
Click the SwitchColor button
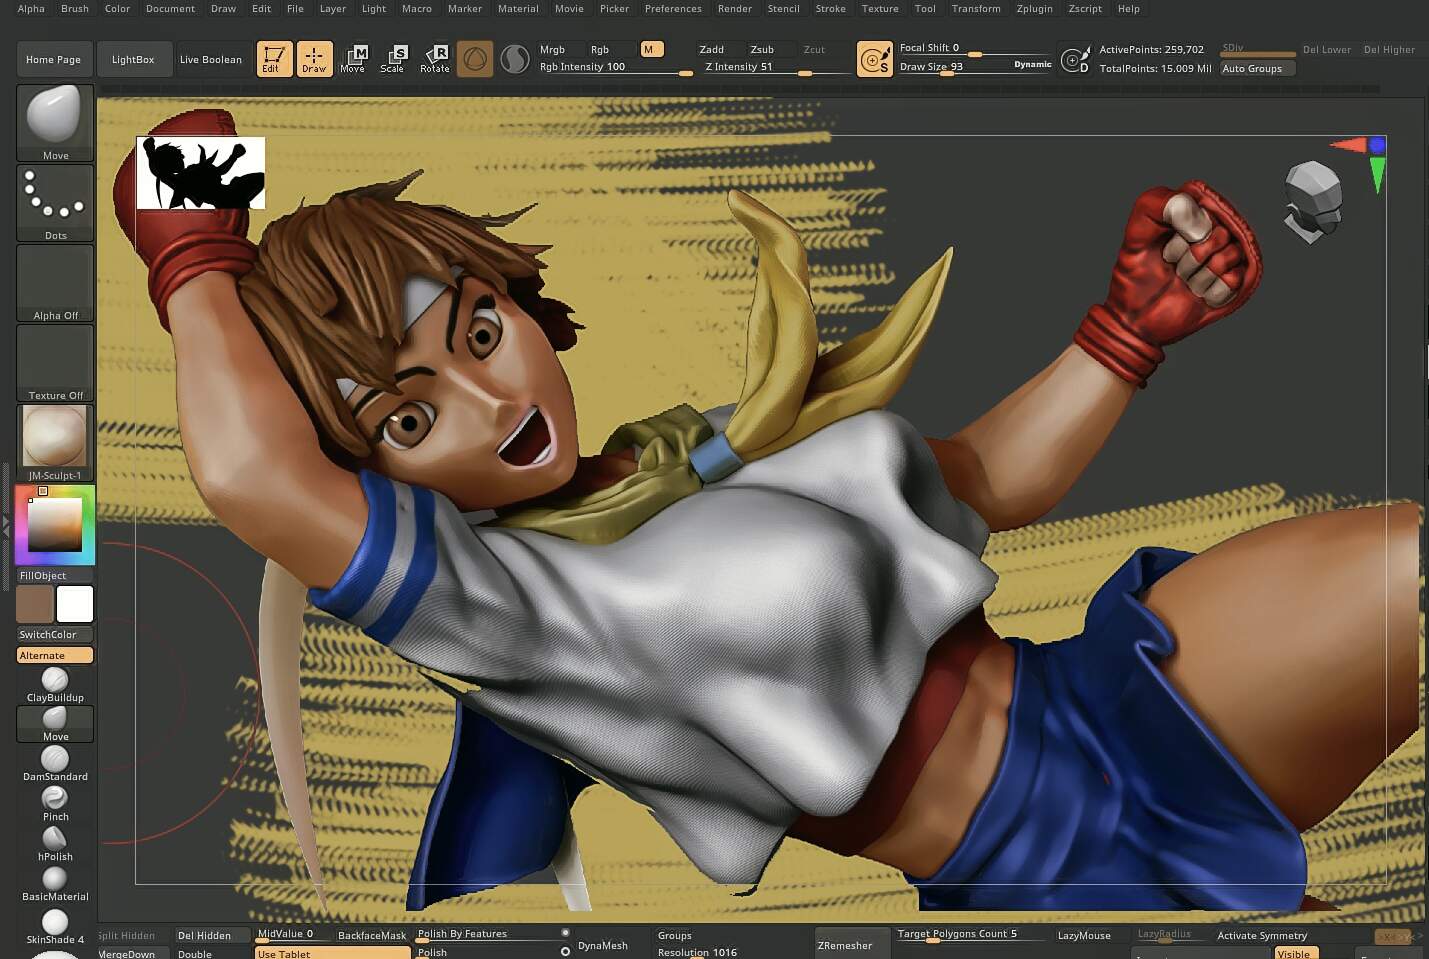[x=55, y=634]
